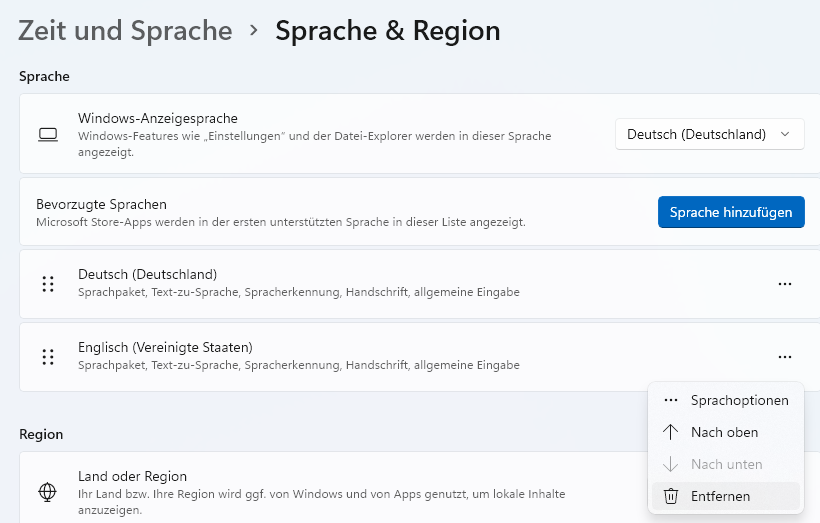Choose Sprachoptionen from the context menu
Viewport: 820px width, 523px height.
pos(739,400)
